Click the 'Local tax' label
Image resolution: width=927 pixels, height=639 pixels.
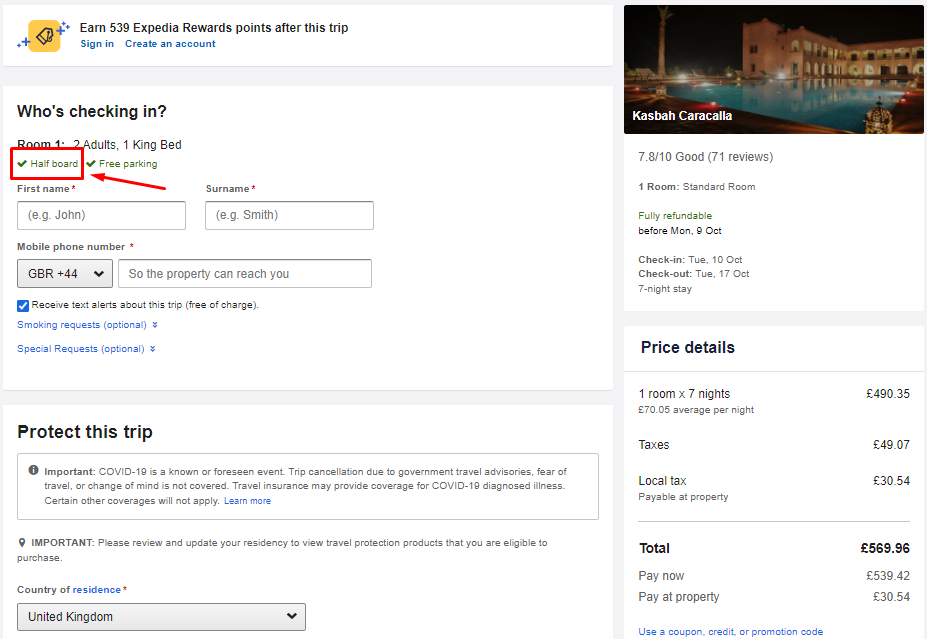point(662,481)
